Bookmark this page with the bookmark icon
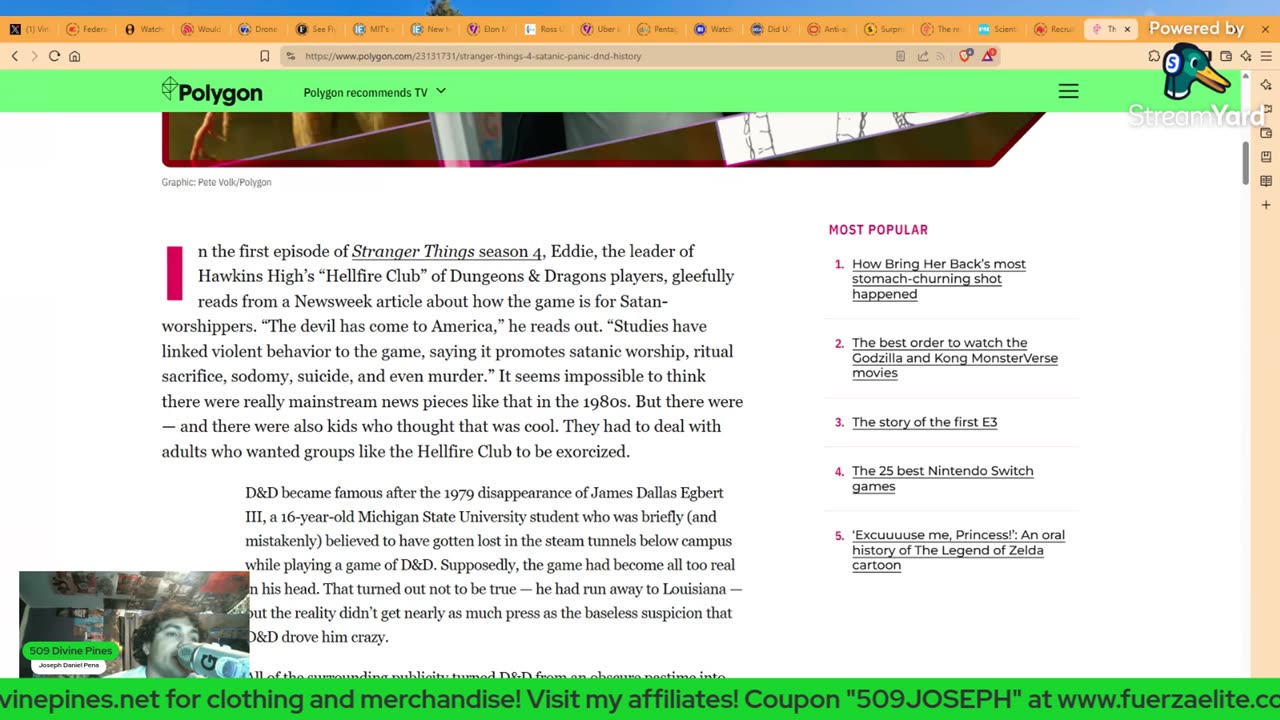 pyautogui.click(x=264, y=56)
